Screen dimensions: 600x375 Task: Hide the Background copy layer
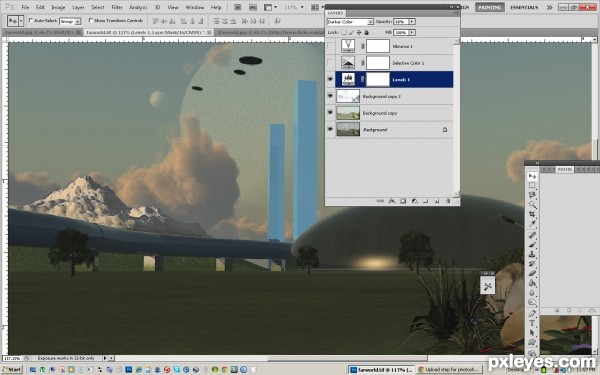(330, 112)
